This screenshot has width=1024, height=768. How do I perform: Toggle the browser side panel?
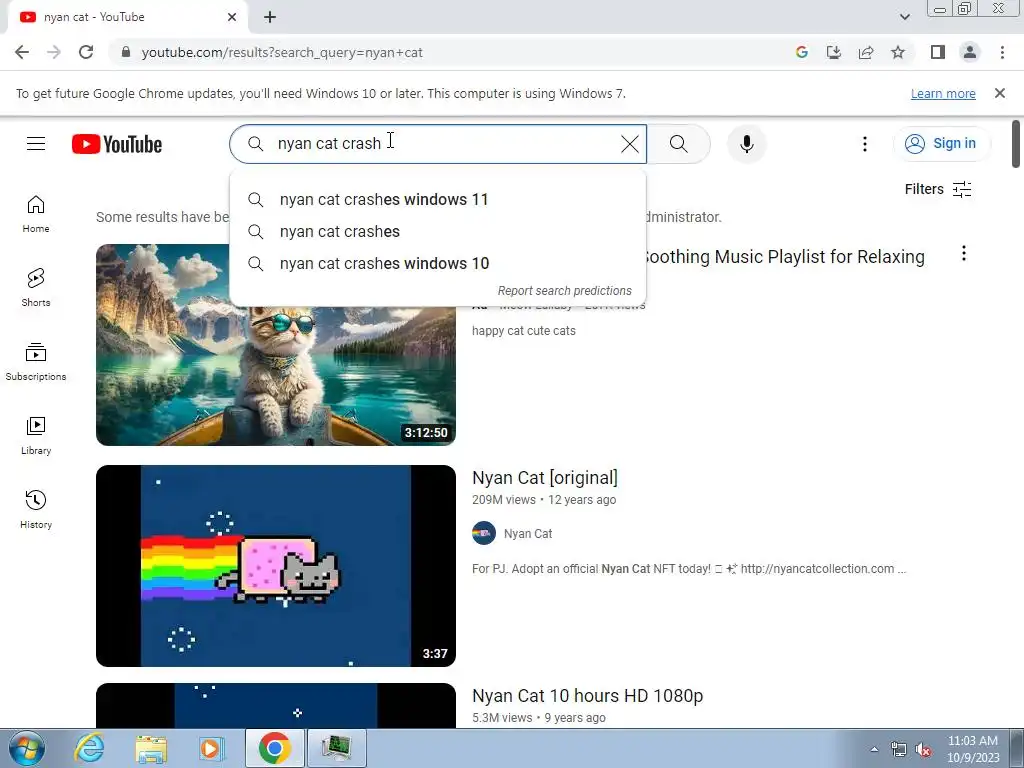click(x=938, y=52)
